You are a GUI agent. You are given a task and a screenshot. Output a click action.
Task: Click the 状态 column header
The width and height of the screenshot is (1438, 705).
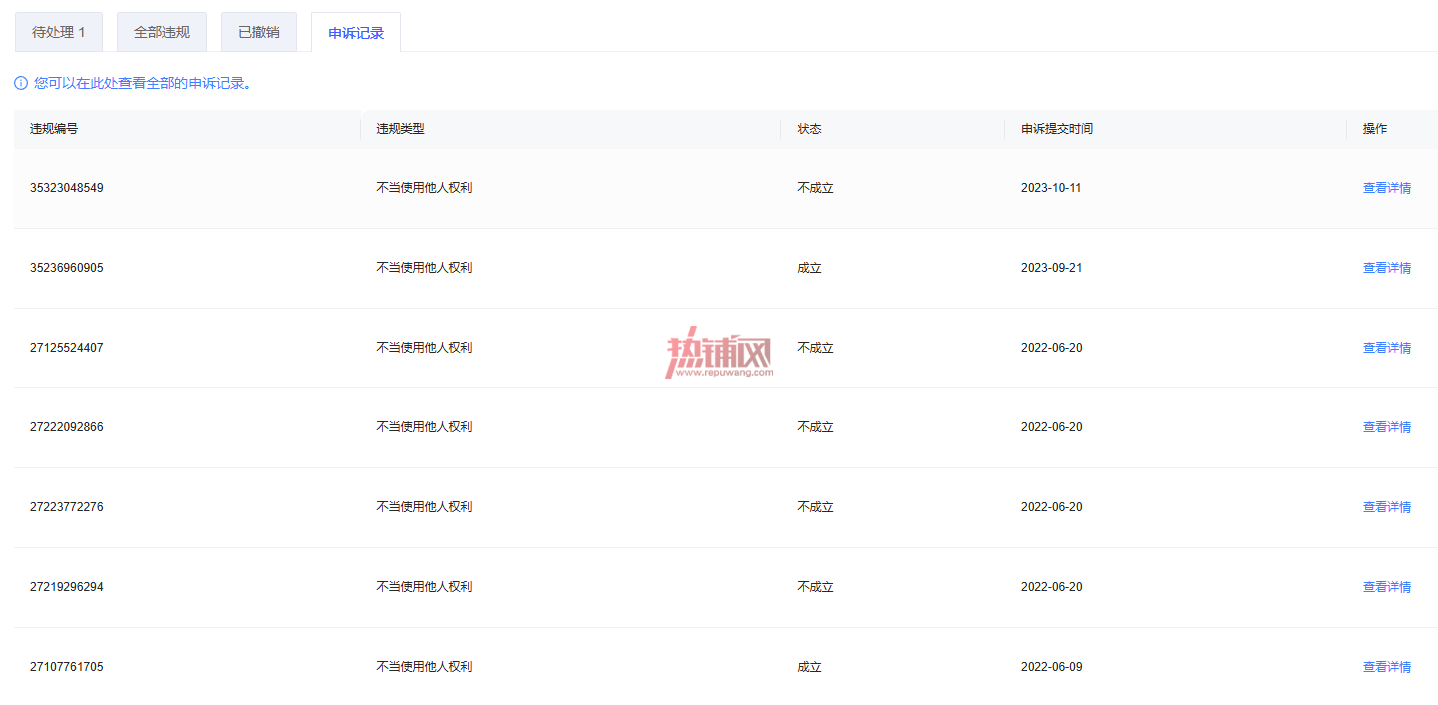[809, 129]
